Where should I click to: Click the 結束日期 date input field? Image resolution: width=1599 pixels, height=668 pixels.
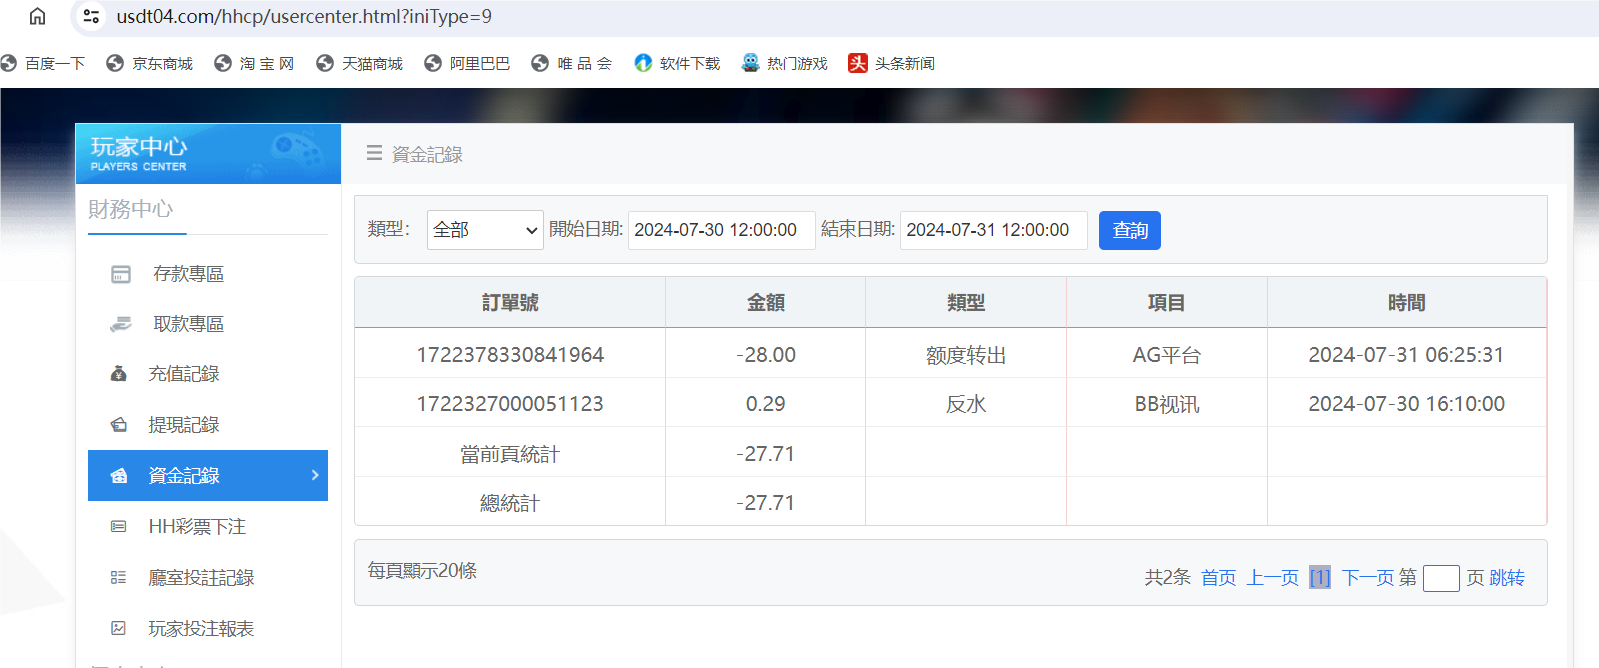(992, 230)
